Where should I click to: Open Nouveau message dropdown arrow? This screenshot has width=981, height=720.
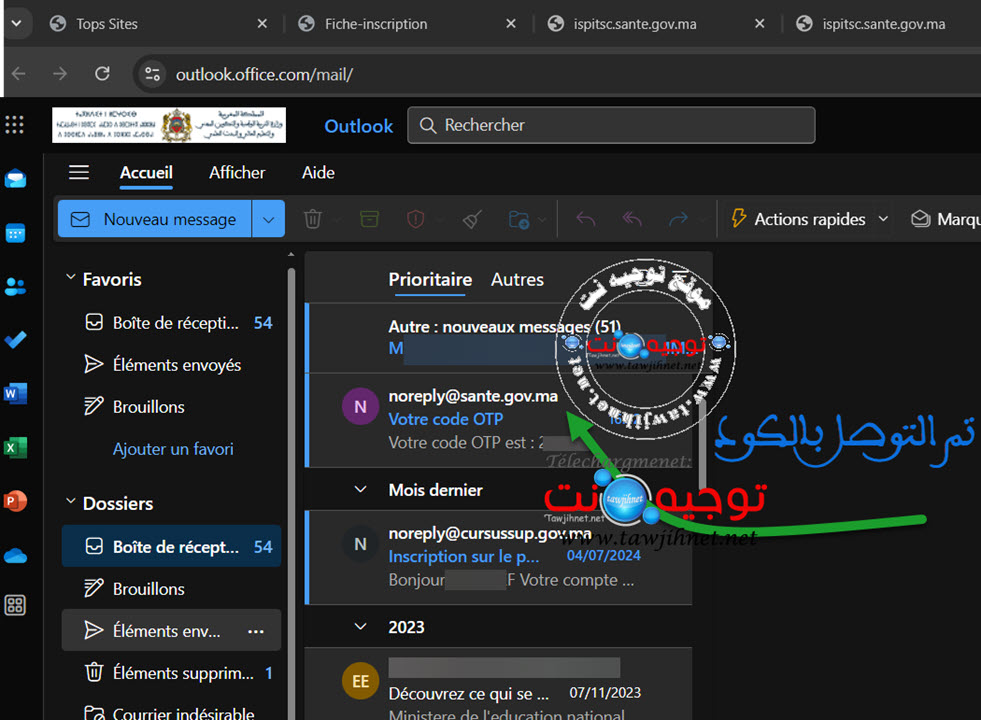[x=268, y=219]
